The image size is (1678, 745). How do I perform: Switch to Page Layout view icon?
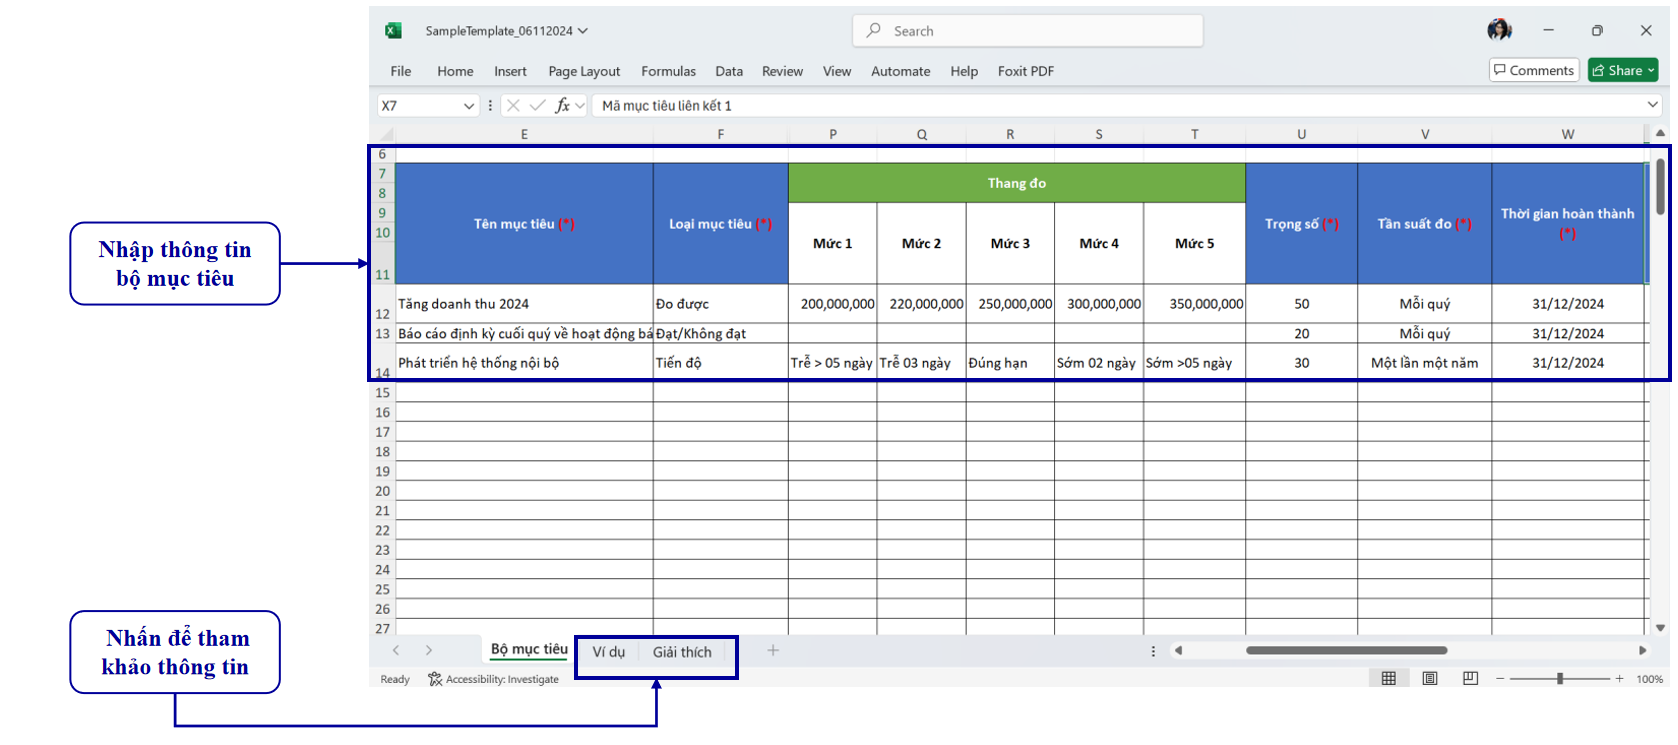pyautogui.click(x=1430, y=679)
